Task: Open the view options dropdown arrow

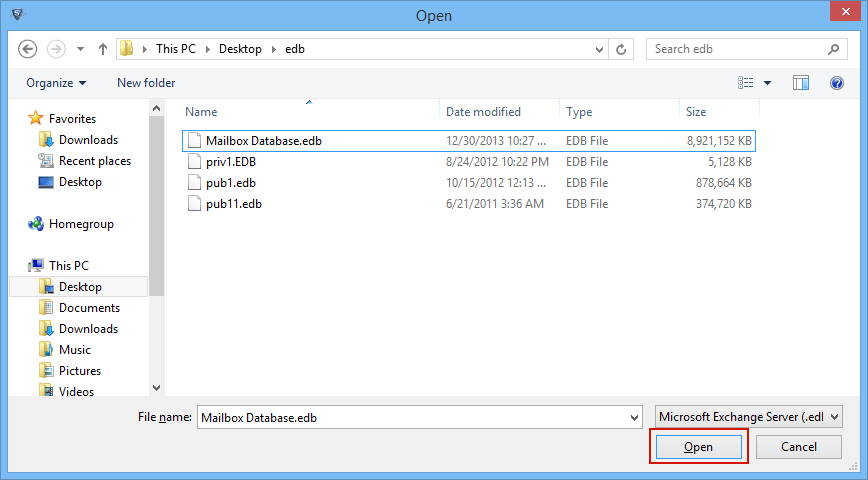Action: 767,83
